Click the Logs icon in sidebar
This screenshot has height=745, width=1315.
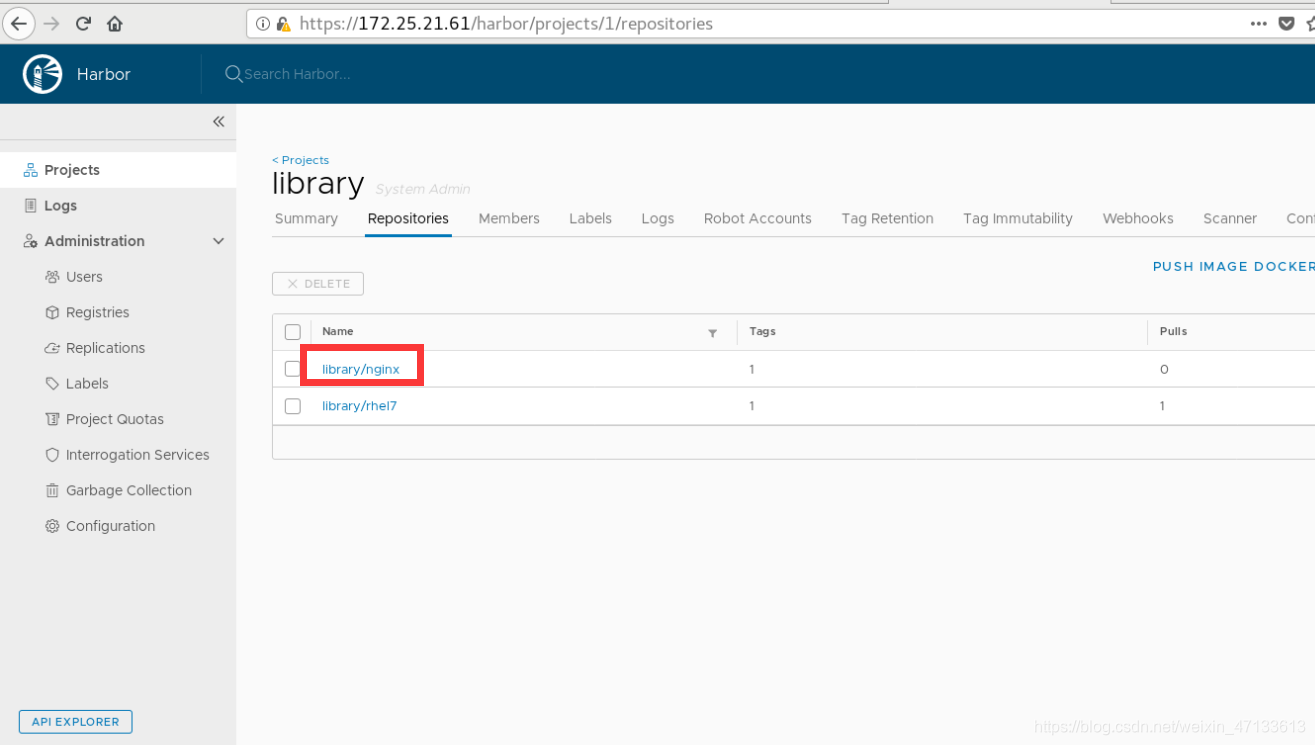point(31,205)
